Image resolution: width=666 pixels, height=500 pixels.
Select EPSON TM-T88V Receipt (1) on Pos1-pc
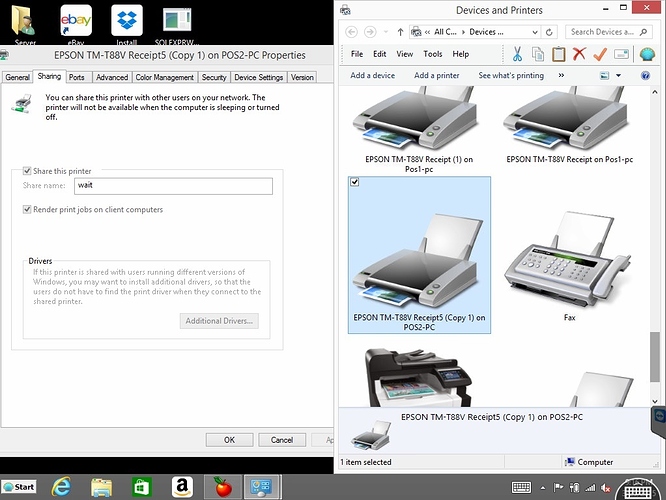click(x=419, y=130)
